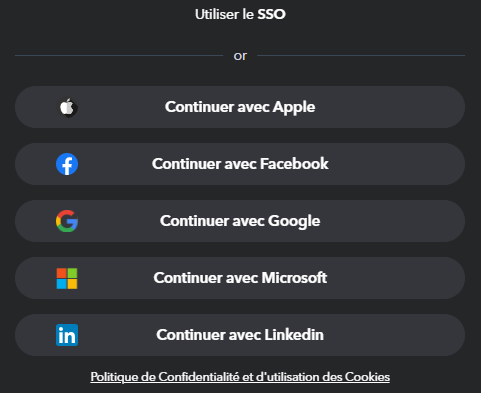
Task: Choose Continuer avec Facebook label
Action: pyautogui.click(x=240, y=164)
